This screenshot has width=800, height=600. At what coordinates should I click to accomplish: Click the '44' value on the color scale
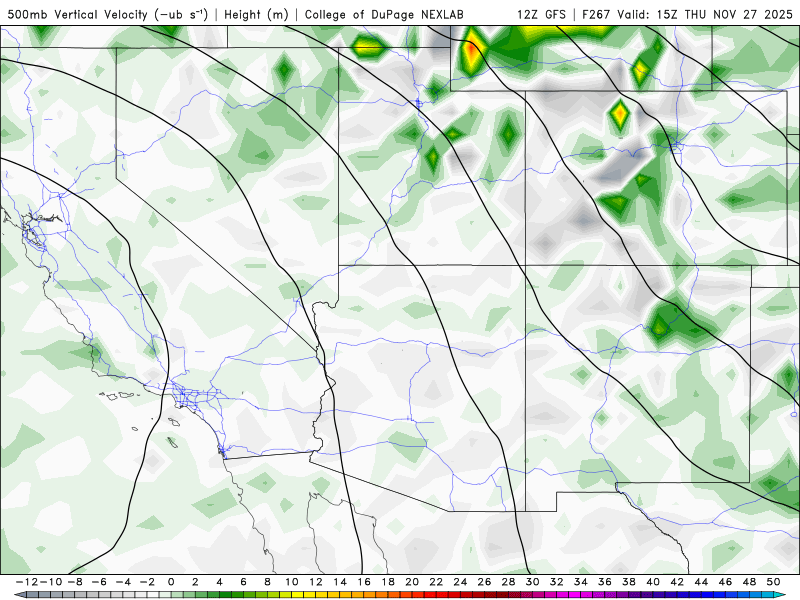[x=702, y=582]
